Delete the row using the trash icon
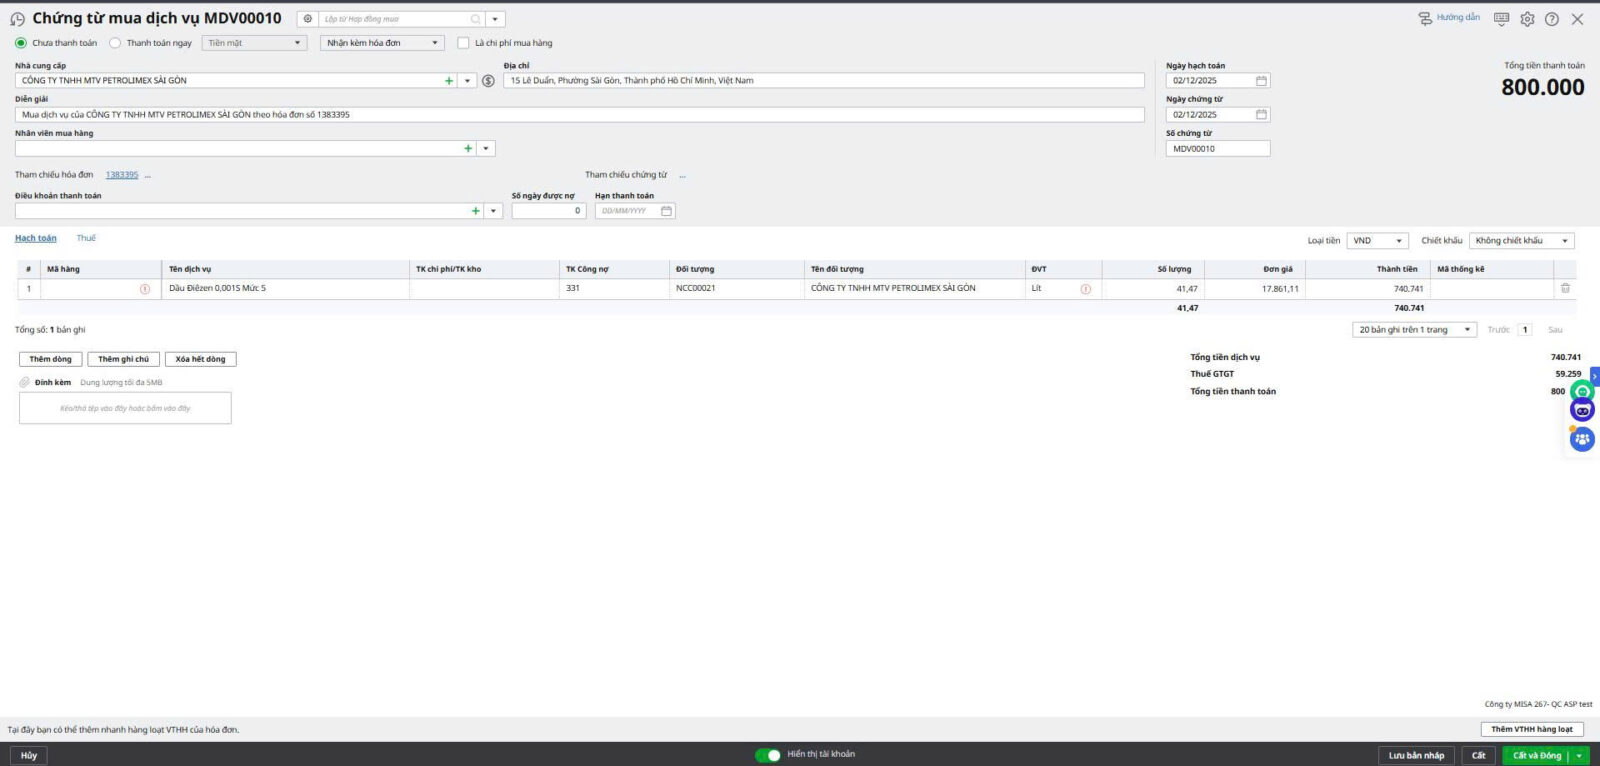Image resolution: width=1600 pixels, height=766 pixels. click(x=1565, y=288)
